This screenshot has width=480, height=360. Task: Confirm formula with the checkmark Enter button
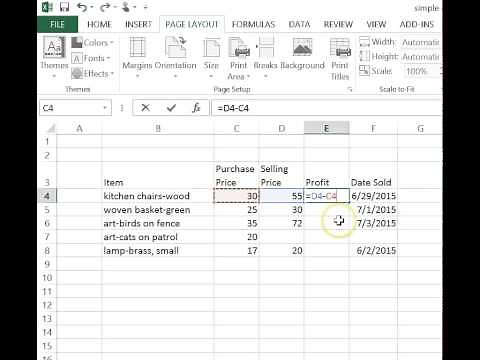(171, 108)
